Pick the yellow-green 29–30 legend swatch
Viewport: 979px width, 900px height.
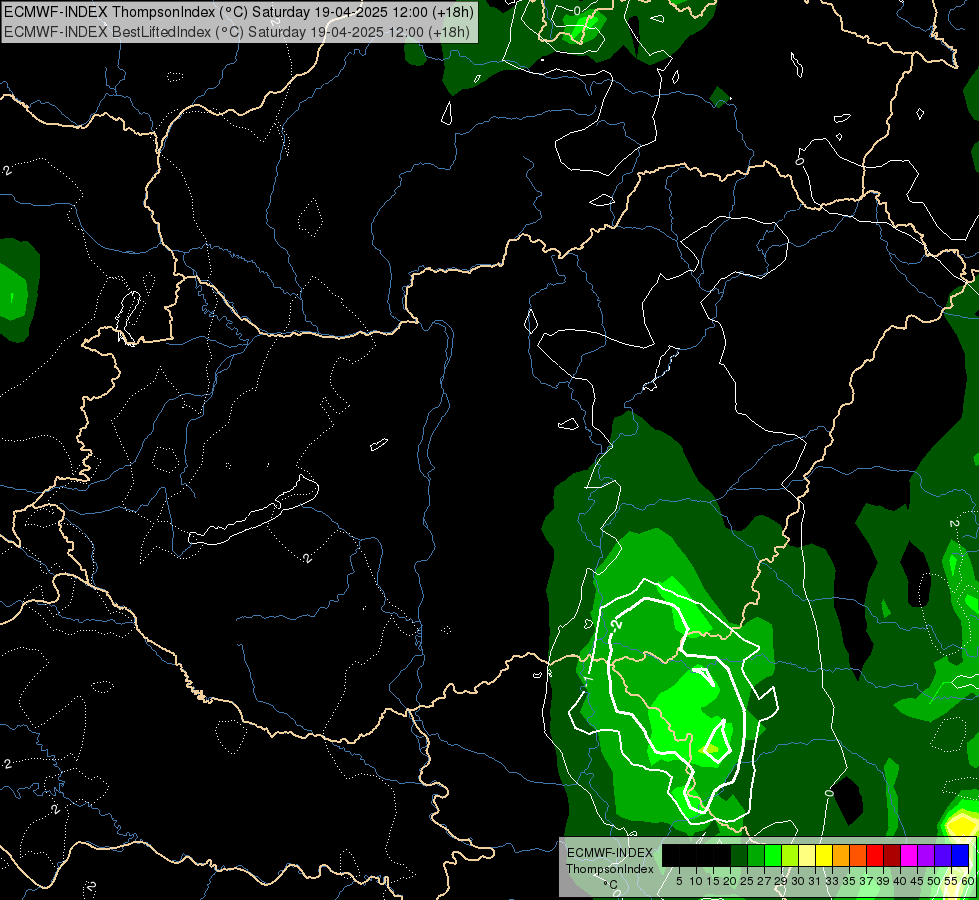pyautogui.click(x=790, y=856)
